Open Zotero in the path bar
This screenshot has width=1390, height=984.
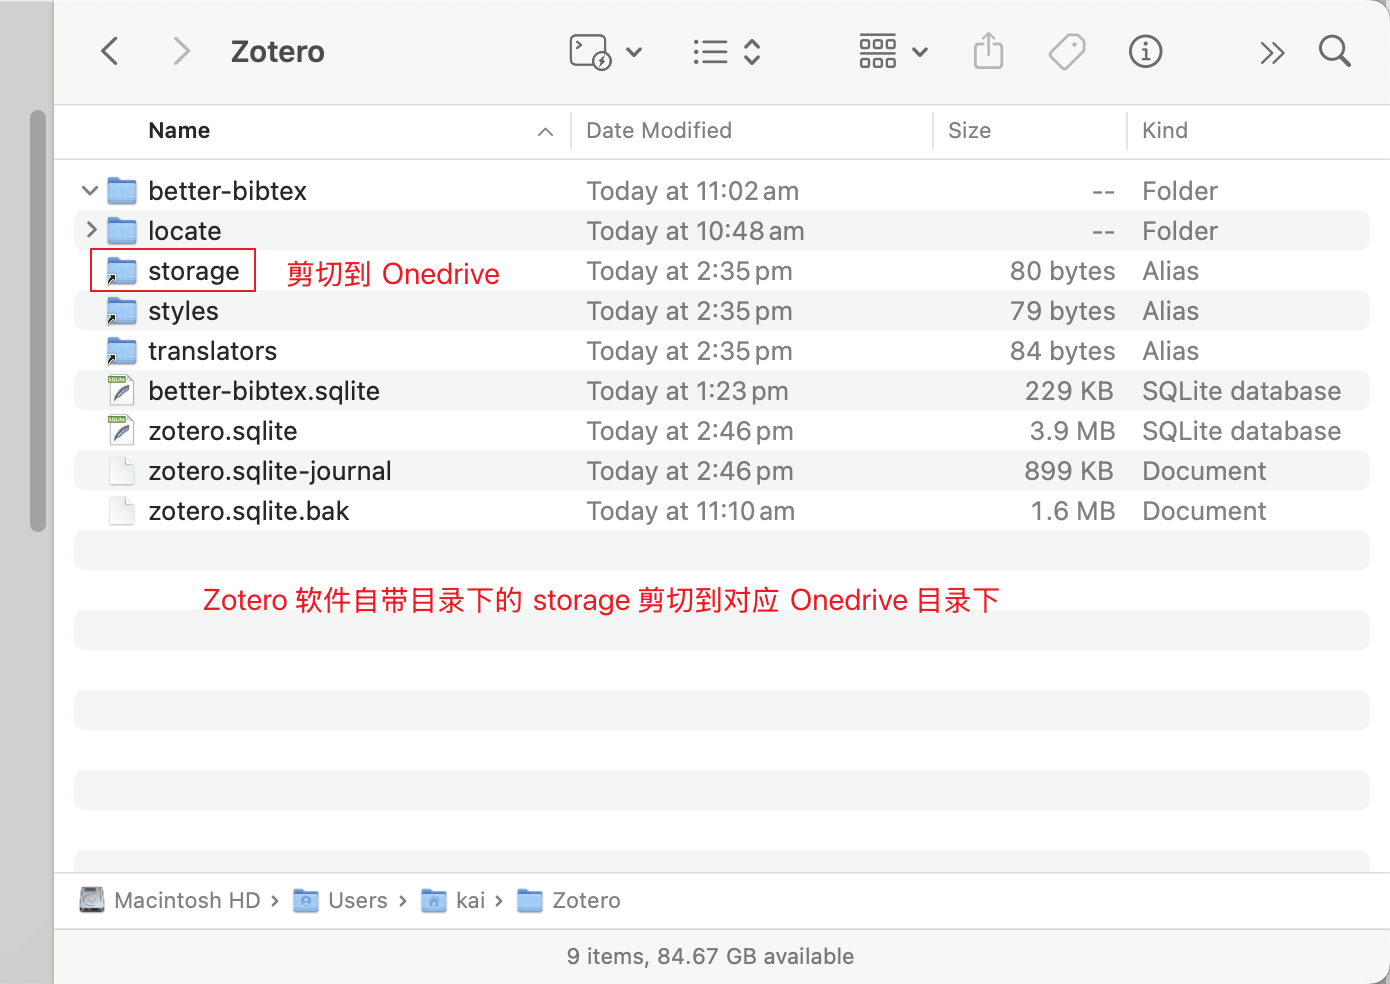point(586,900)
